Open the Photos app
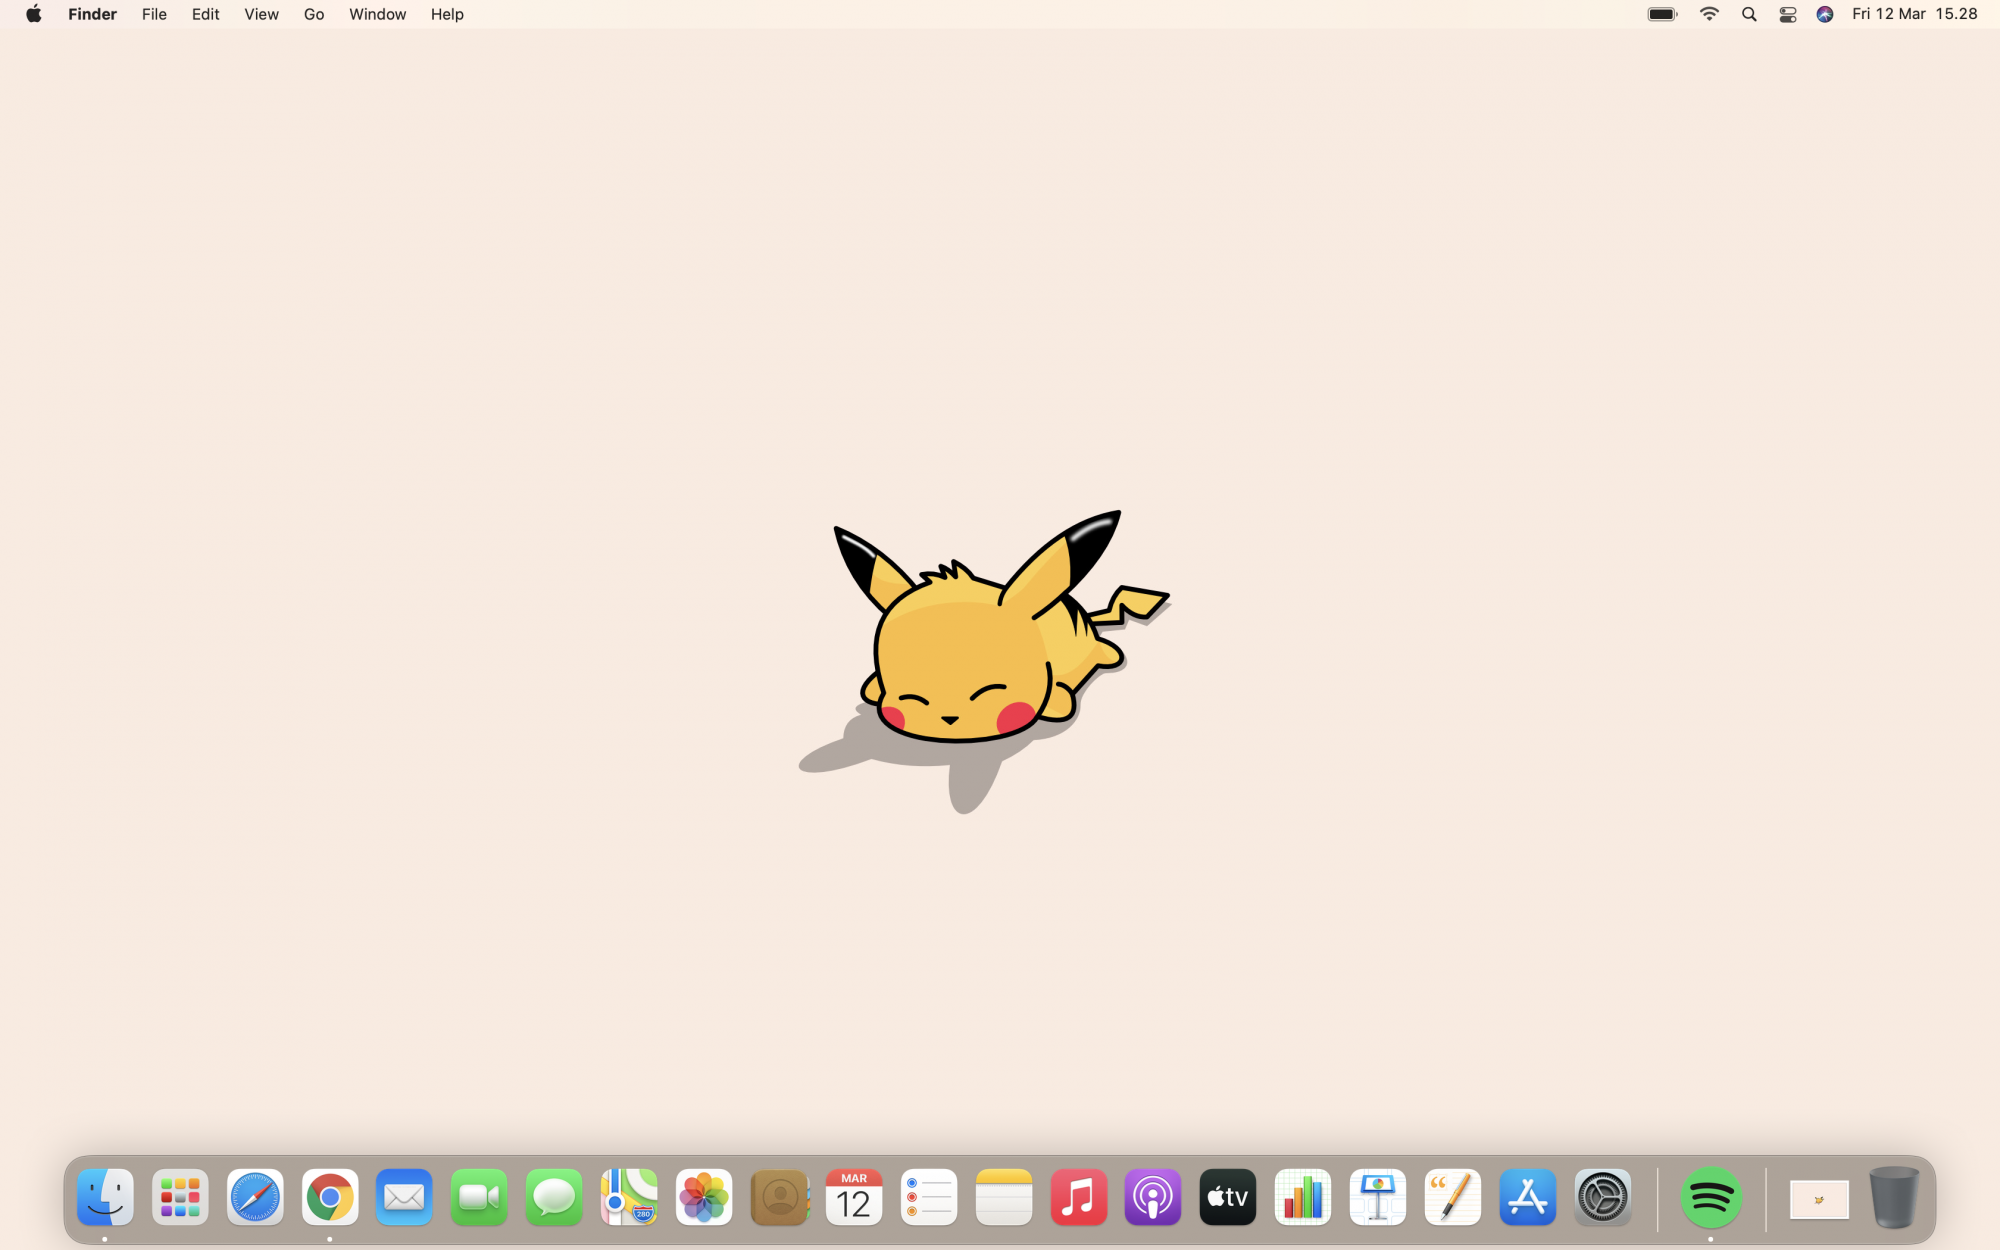The height and width of the screenshot is (1250, 2000). click(x=704, y=1197)
